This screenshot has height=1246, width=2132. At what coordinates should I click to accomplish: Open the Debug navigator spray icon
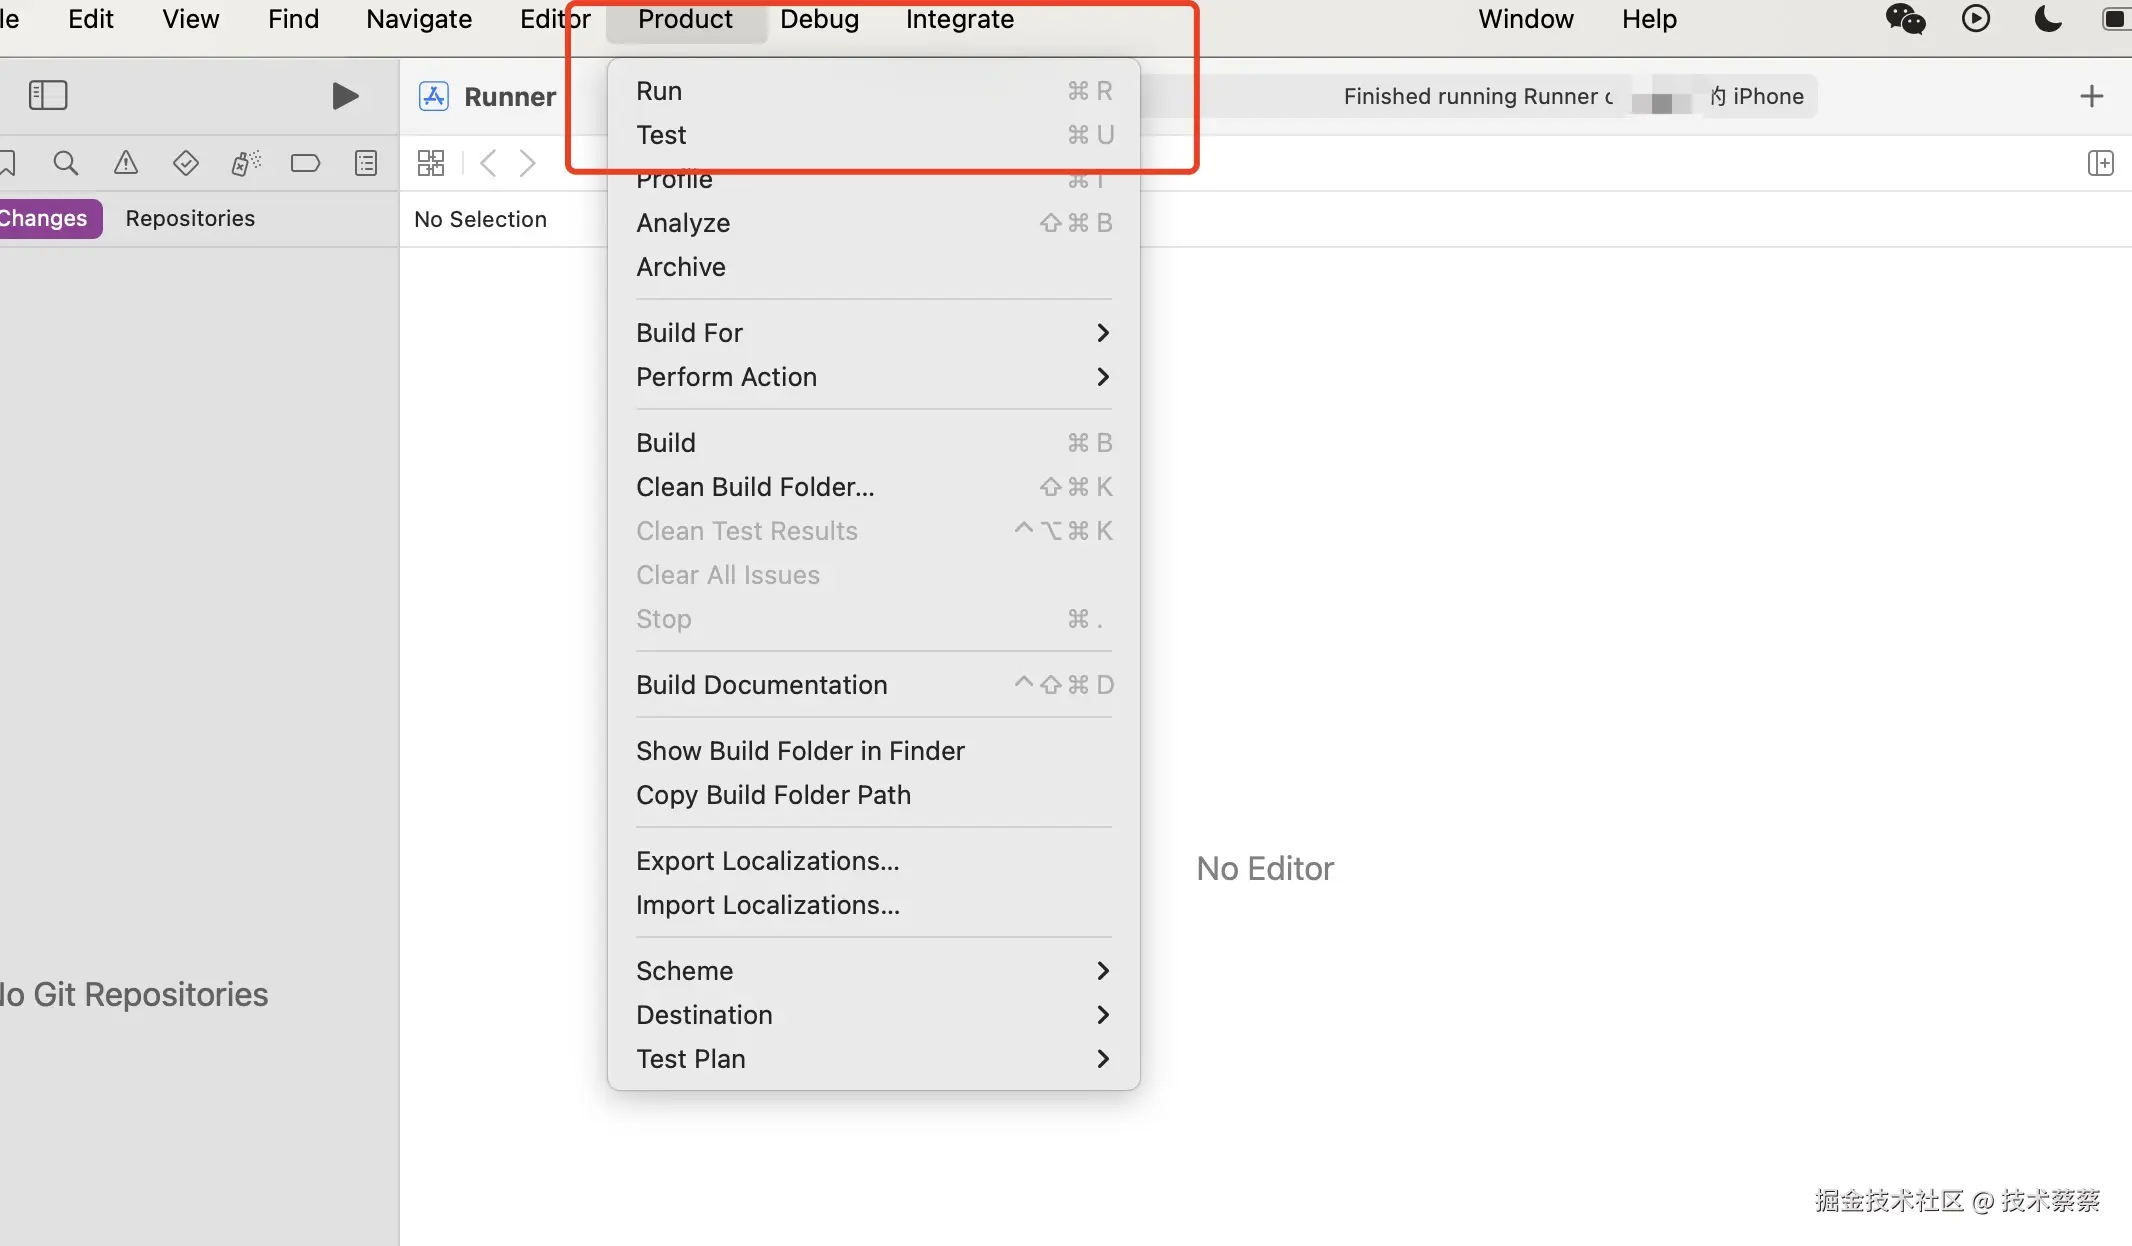pos(246,163)
